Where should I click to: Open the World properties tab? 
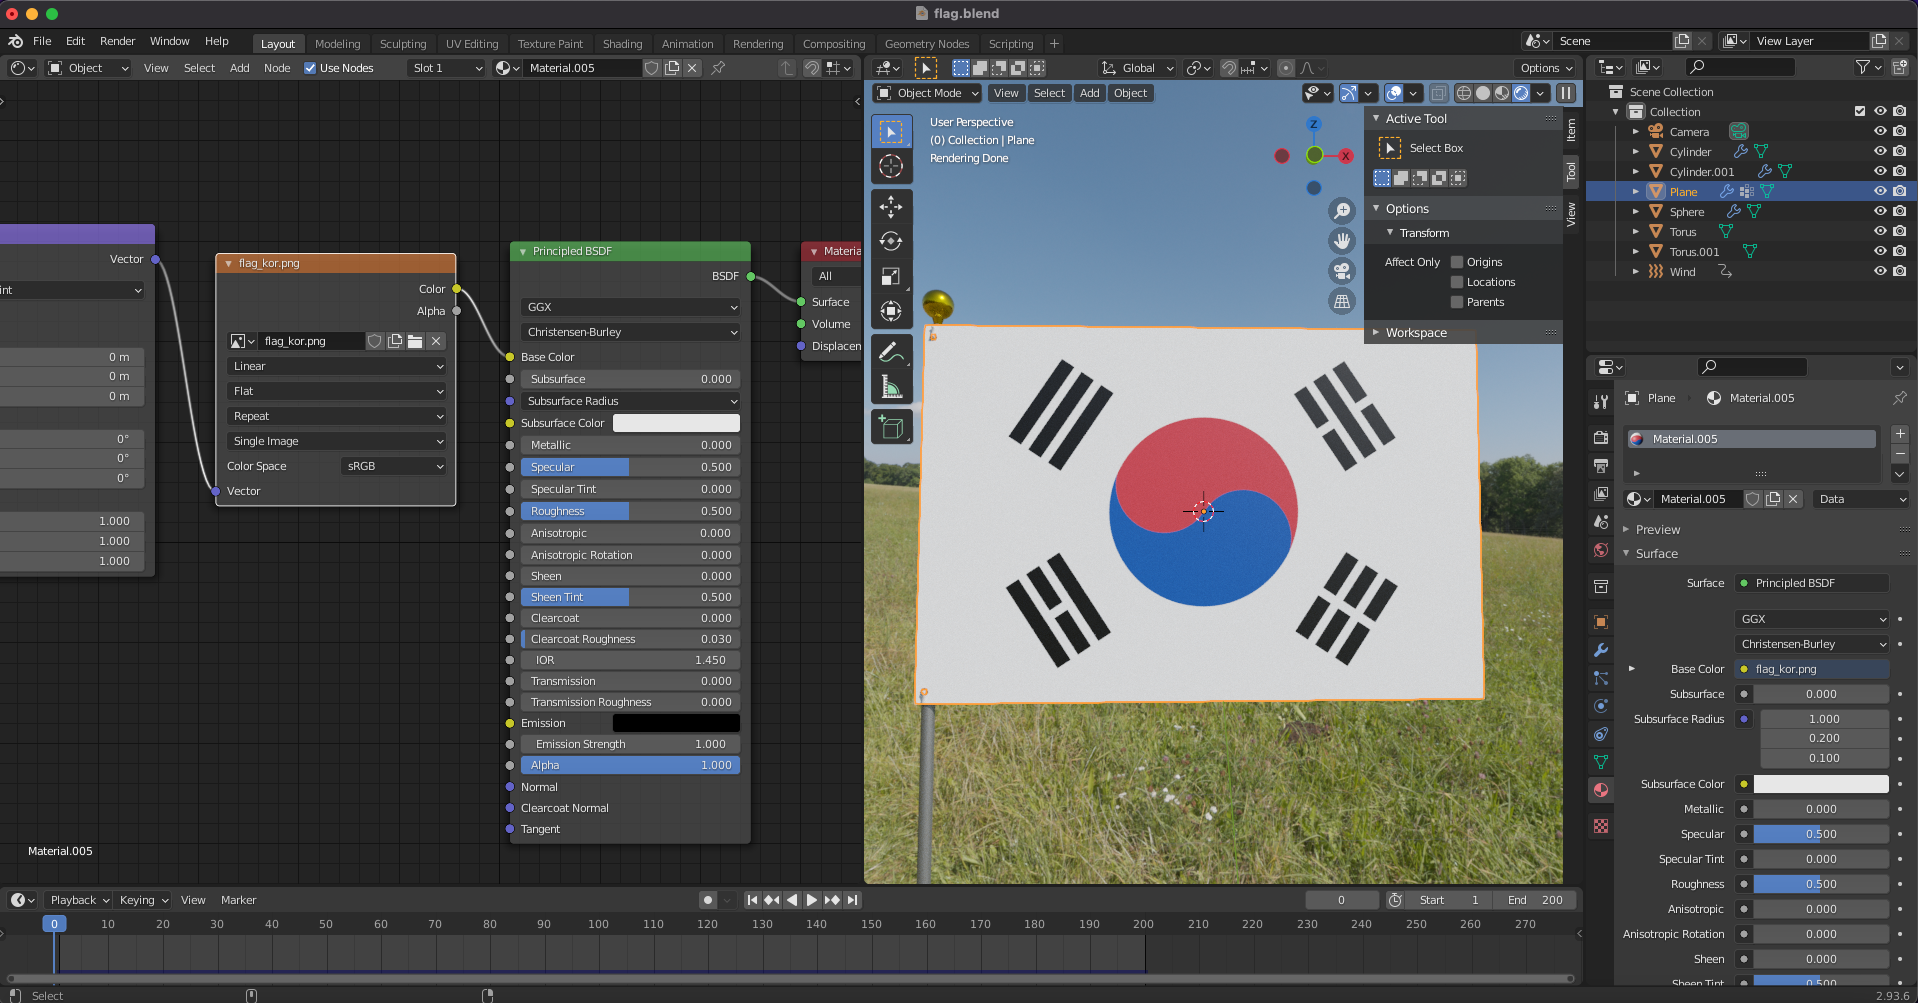click(x=1601, y=550)
